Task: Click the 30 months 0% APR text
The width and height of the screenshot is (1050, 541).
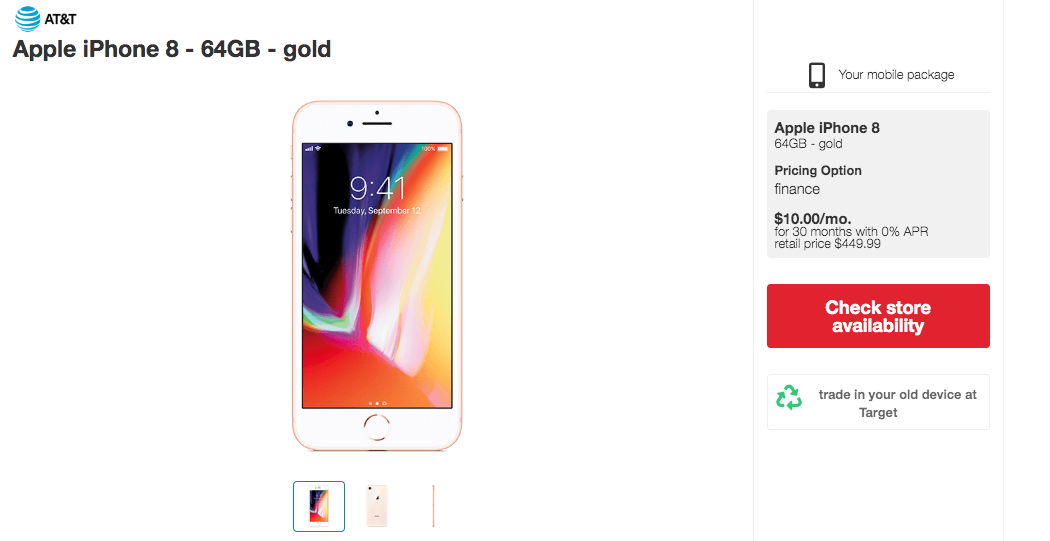Action: pyautogui.click(x=851, y=231)
